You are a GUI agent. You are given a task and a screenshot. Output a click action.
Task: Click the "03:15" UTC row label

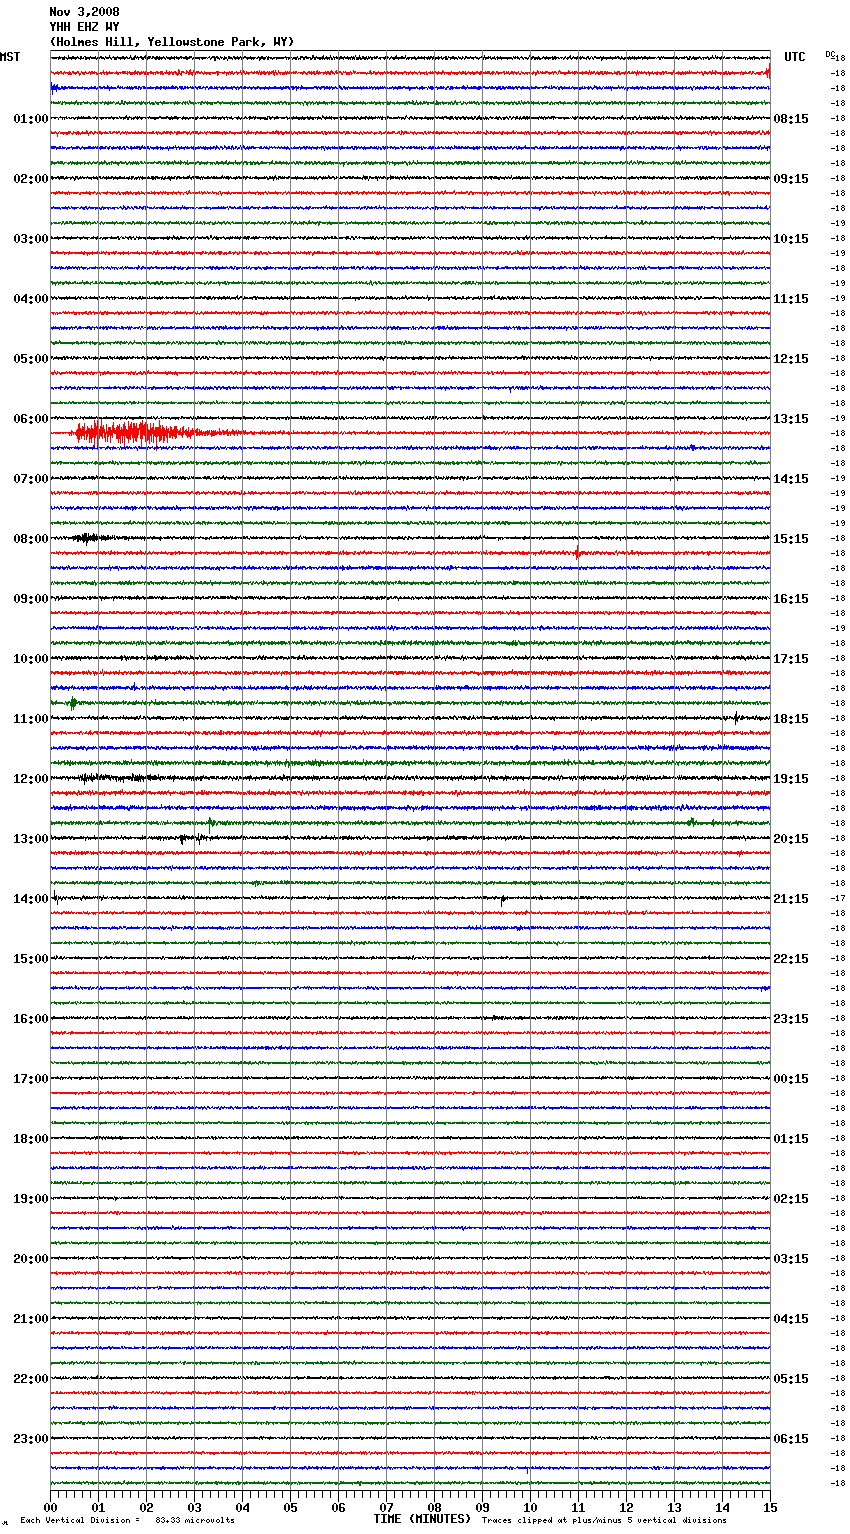coord(791,1259)
